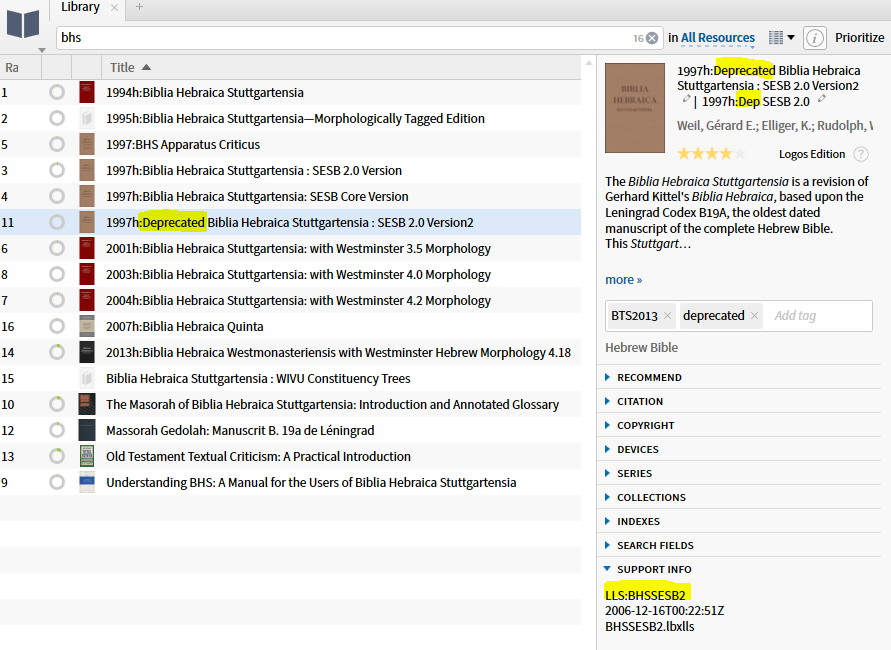Click the Massorah Gedolah cover icon
The height and width of the screenshot is (650, 891).
pos(87,430)
